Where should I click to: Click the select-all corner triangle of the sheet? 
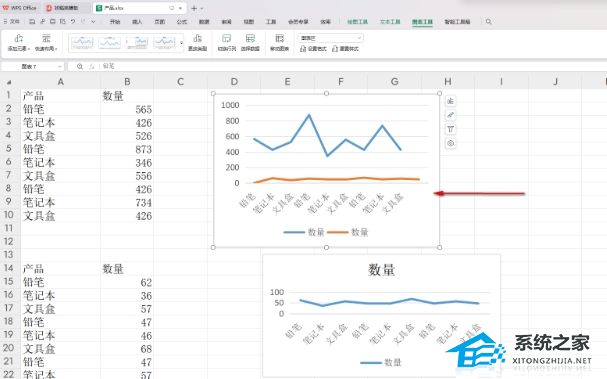[9, 82]
